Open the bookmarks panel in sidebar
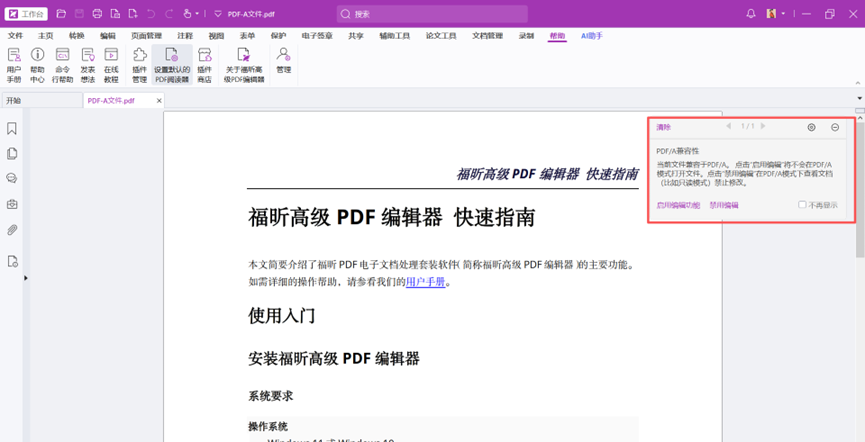The image size is (865, 442). point(12,129)
